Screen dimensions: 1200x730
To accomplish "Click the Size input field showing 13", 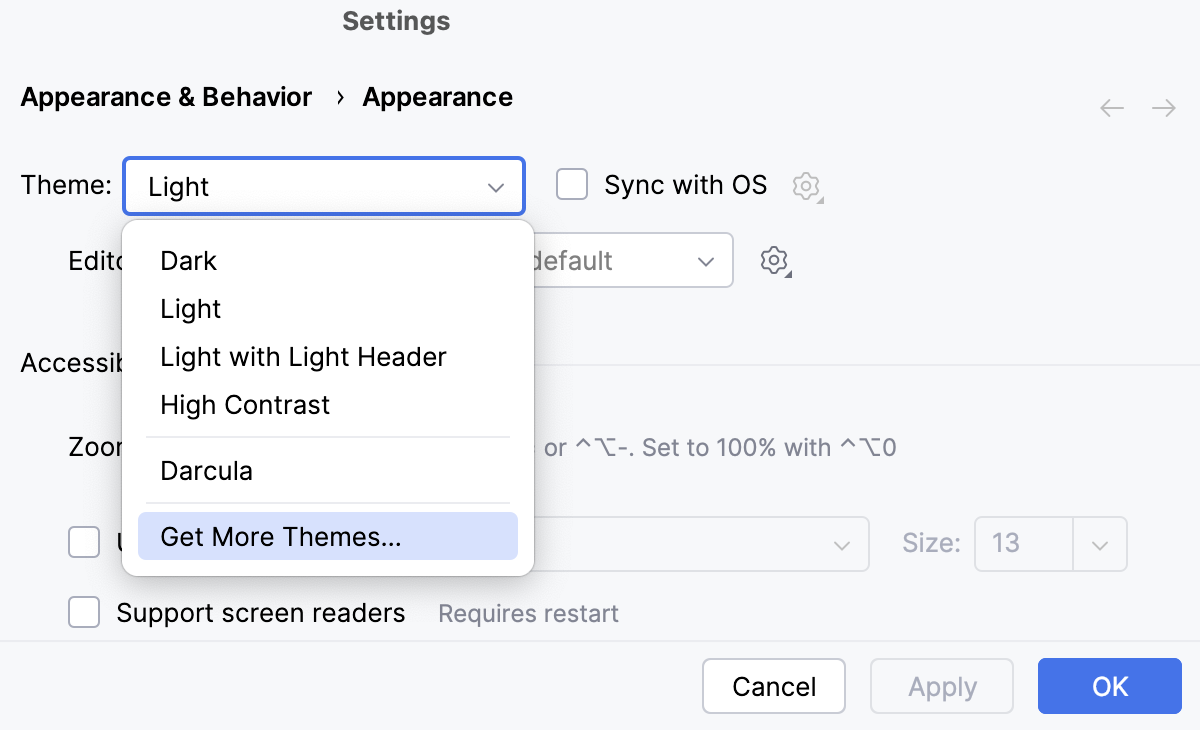I will click(x=1023, y=544).
